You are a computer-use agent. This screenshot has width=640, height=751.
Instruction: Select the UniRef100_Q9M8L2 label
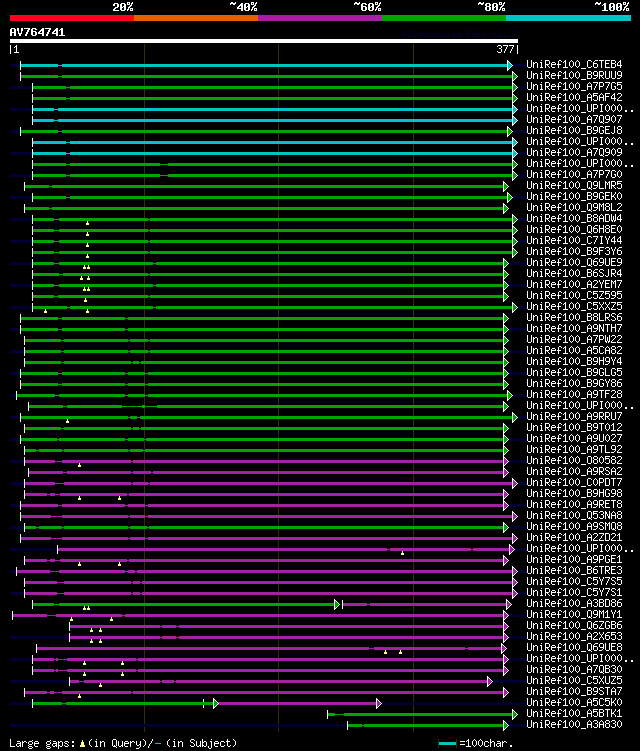574,207
